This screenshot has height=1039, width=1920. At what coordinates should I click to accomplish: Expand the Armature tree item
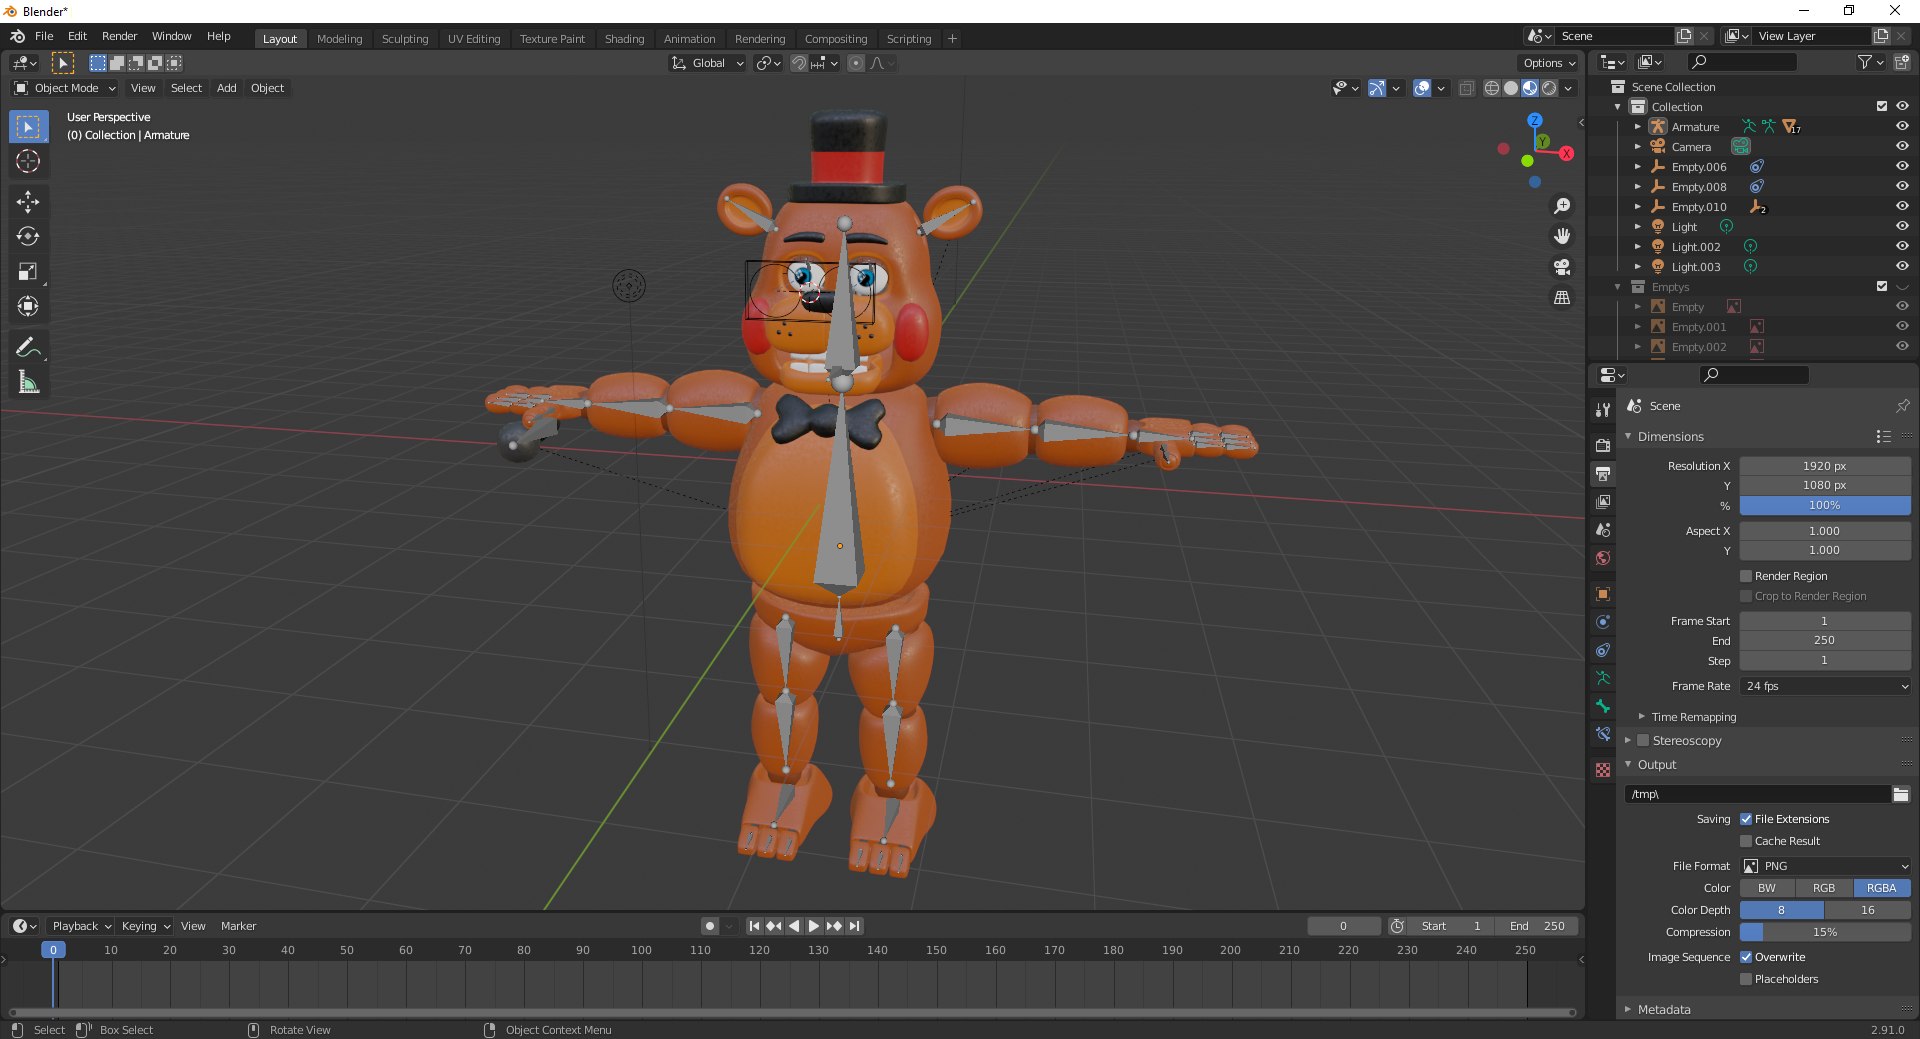point(1637,127)
